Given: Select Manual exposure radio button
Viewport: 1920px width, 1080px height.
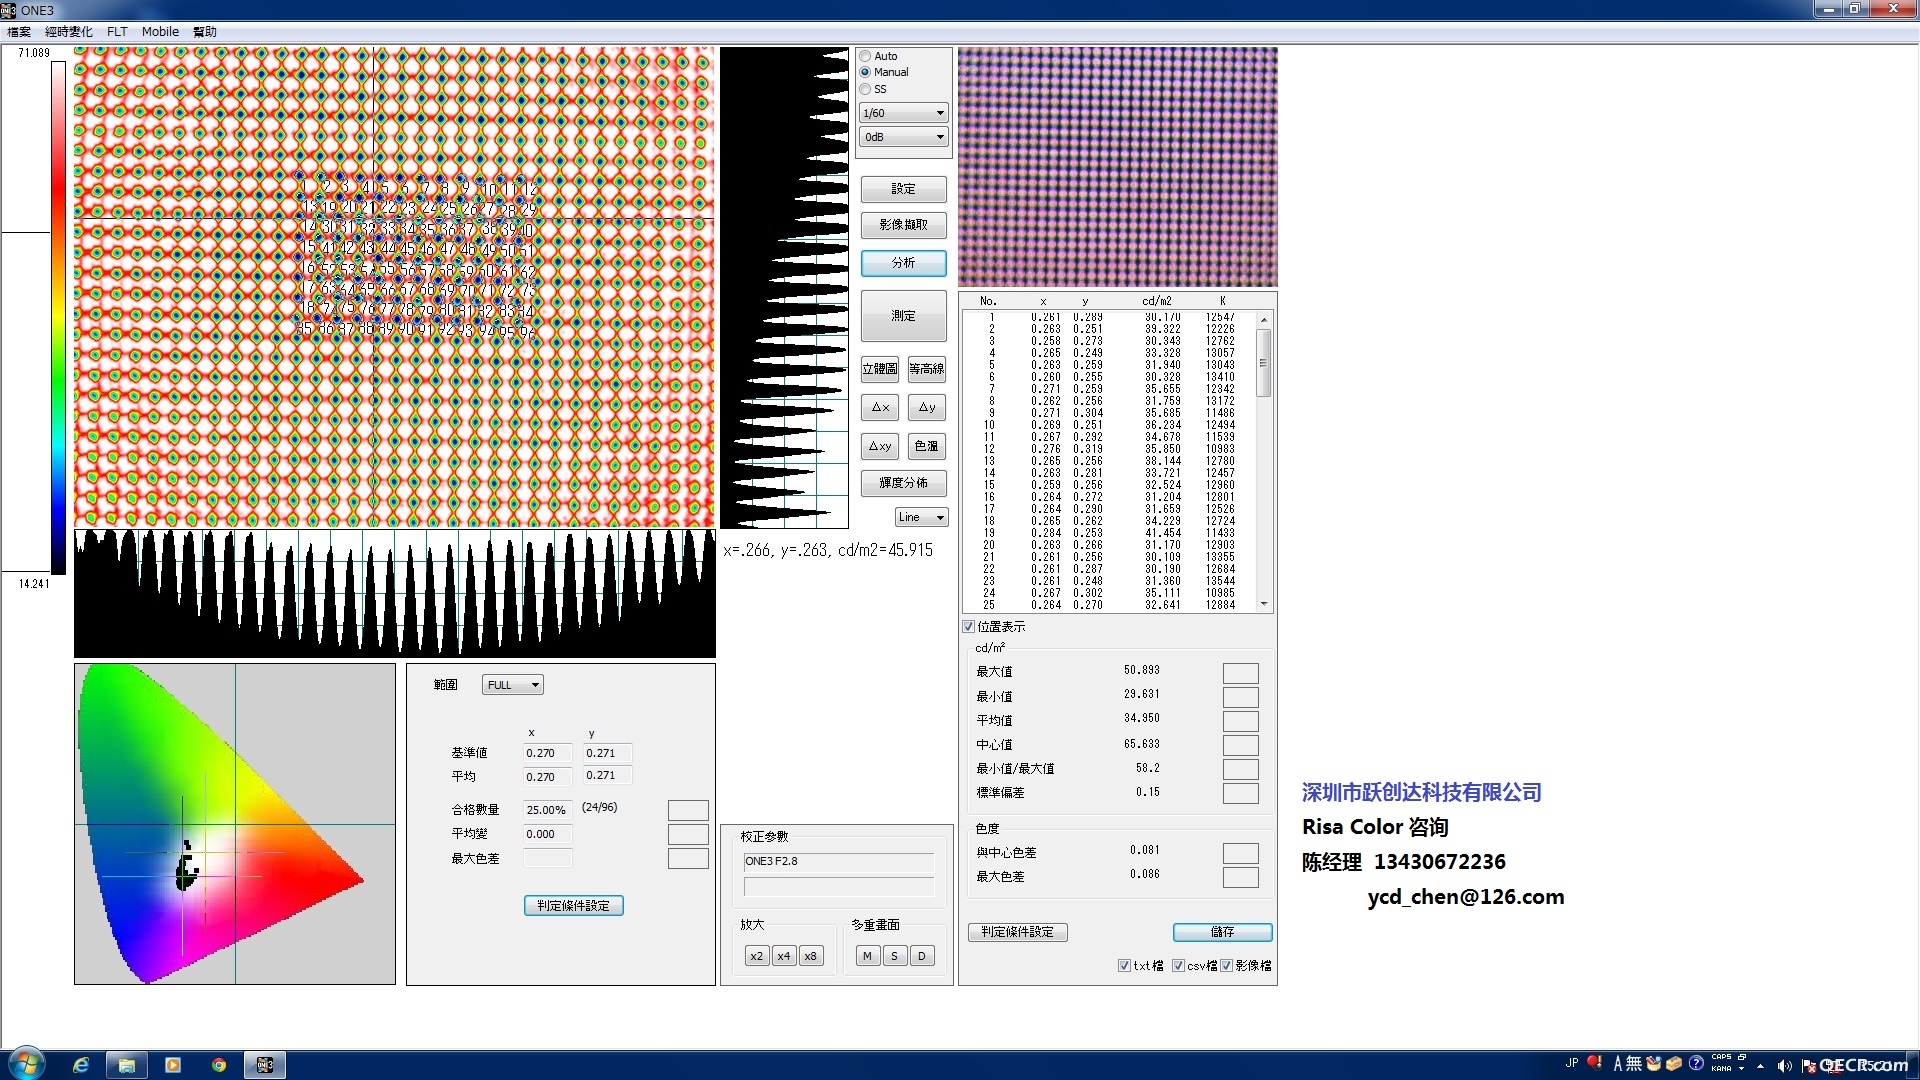Looking at the screenshot, I should click(866, 72).
